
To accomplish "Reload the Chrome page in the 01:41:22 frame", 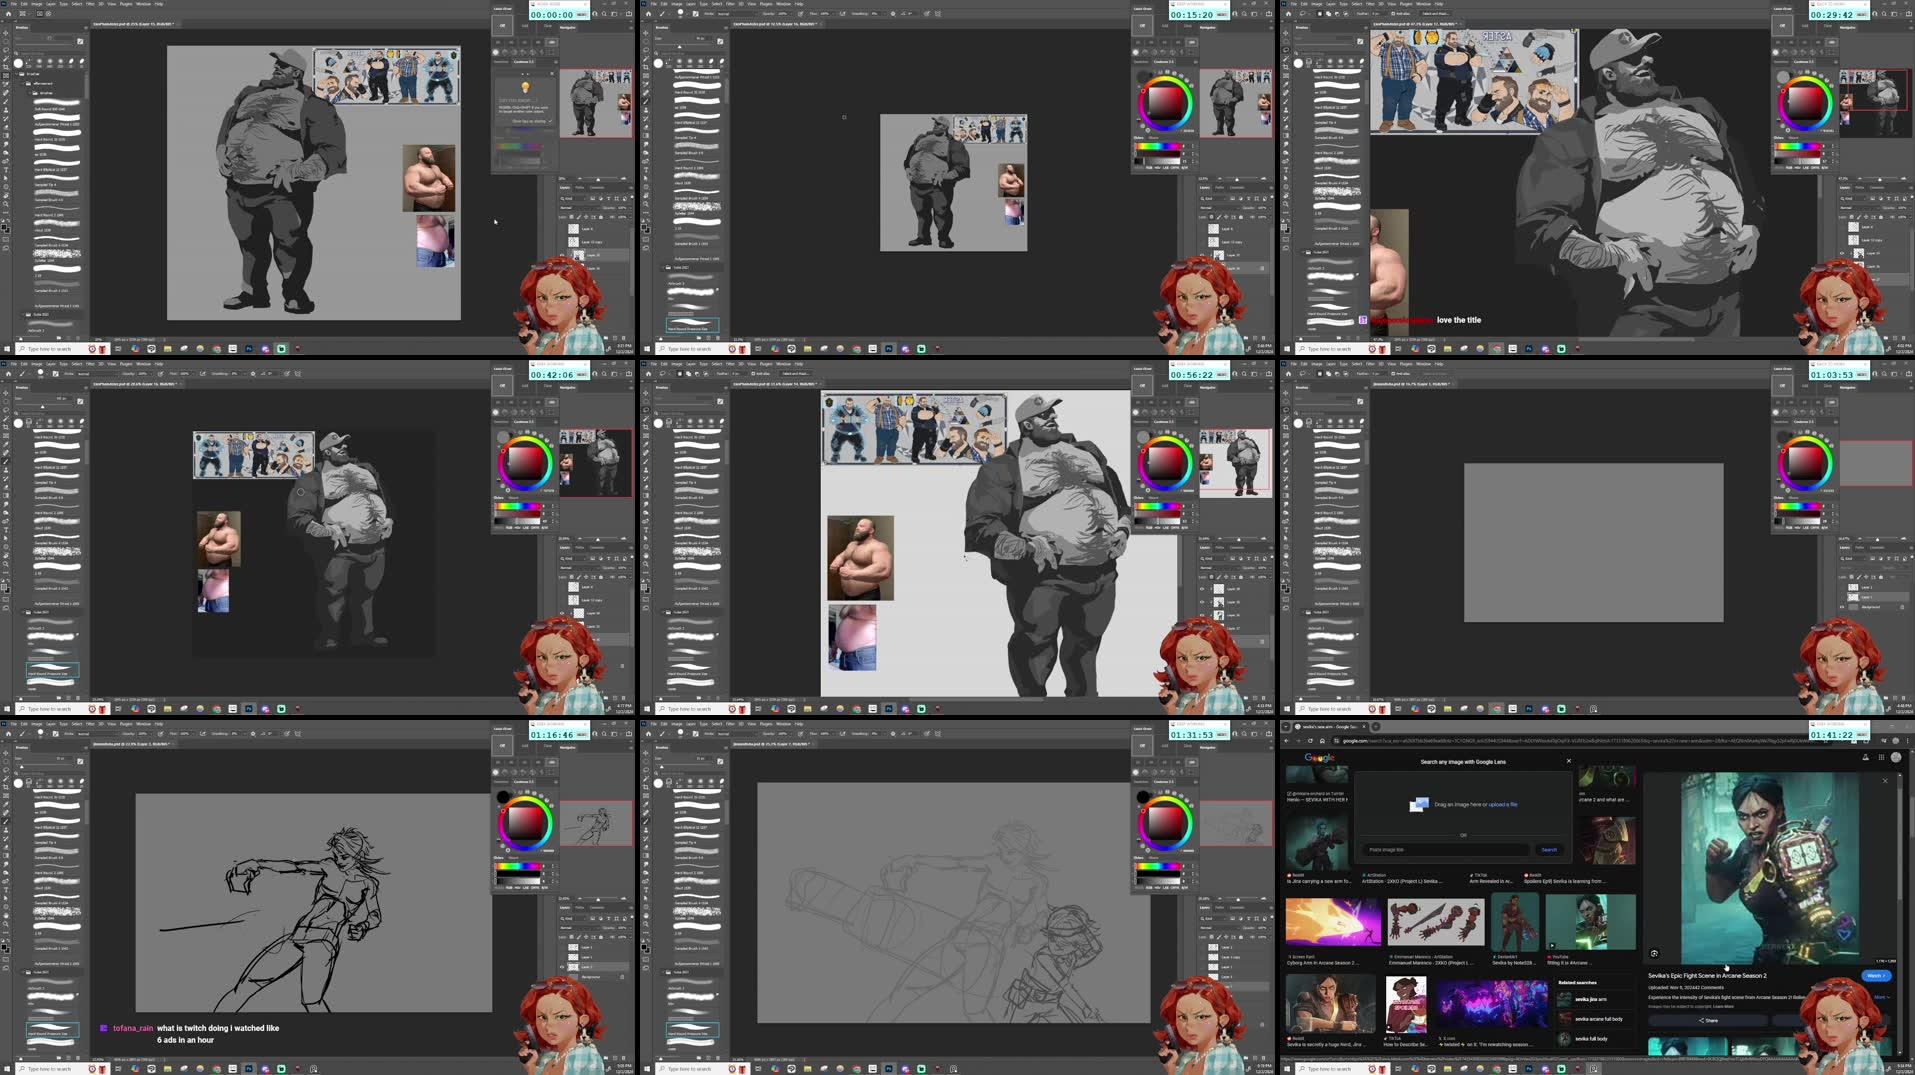I will [1311, 741].
